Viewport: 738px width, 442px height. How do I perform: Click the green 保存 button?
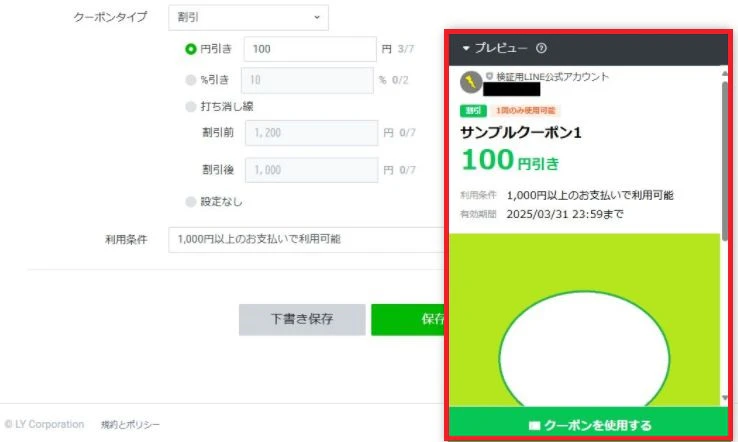pos(408,319)
